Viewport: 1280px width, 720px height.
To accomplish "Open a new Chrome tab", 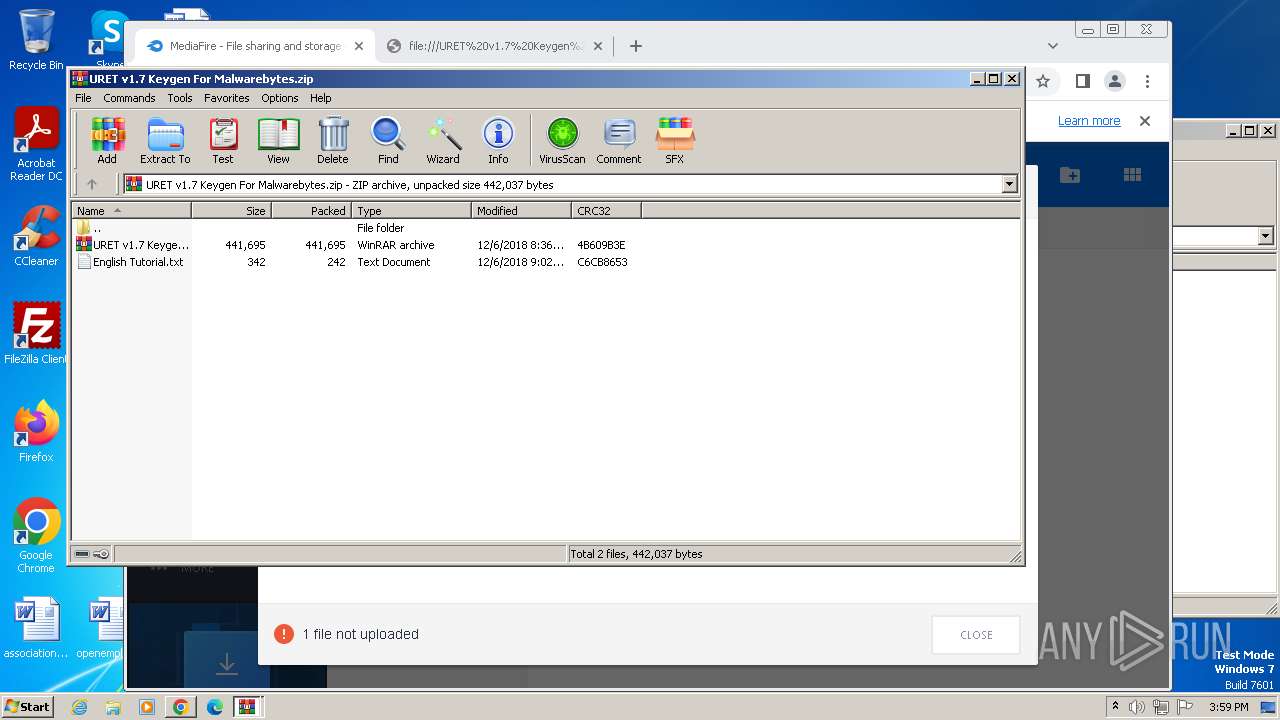I will pos(636,46).
